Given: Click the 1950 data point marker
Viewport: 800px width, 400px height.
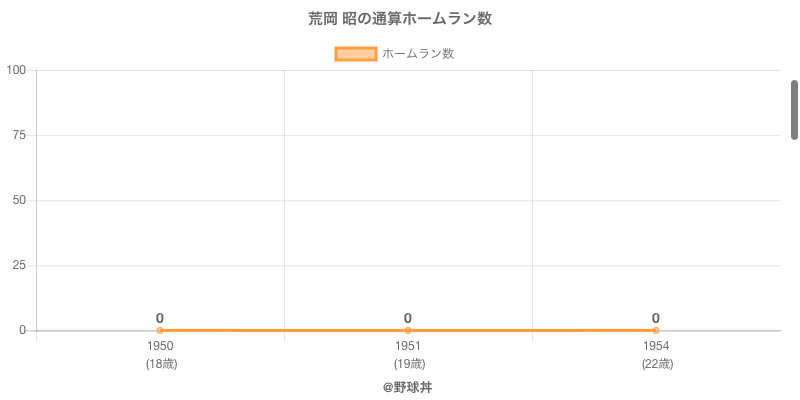Looking at the screenshot, I should click(x=160, y=330).
